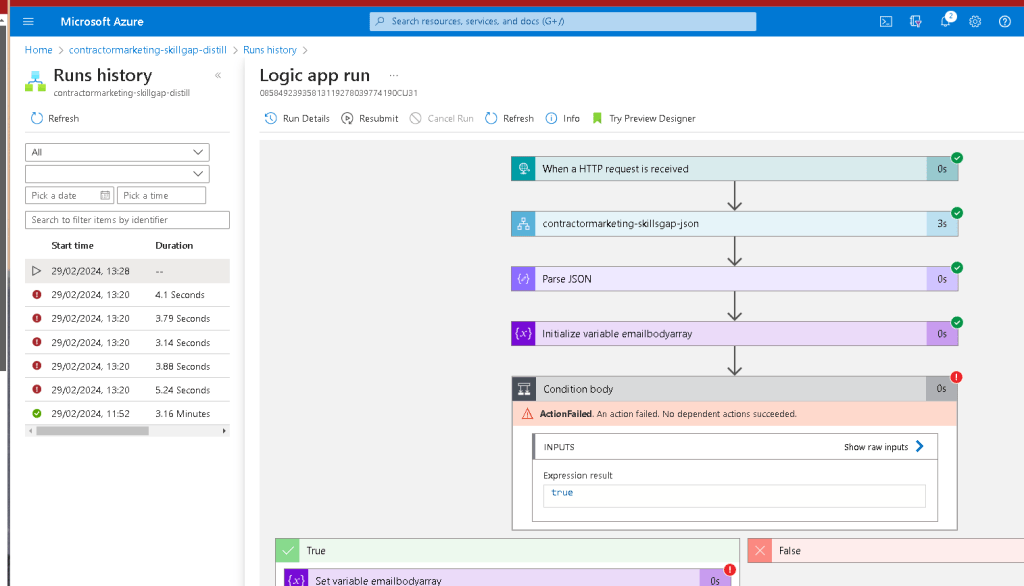This screenshot has width=1024, height=586.
Task: Resubmit the logic app run
Action: click(x=370, y=118)
